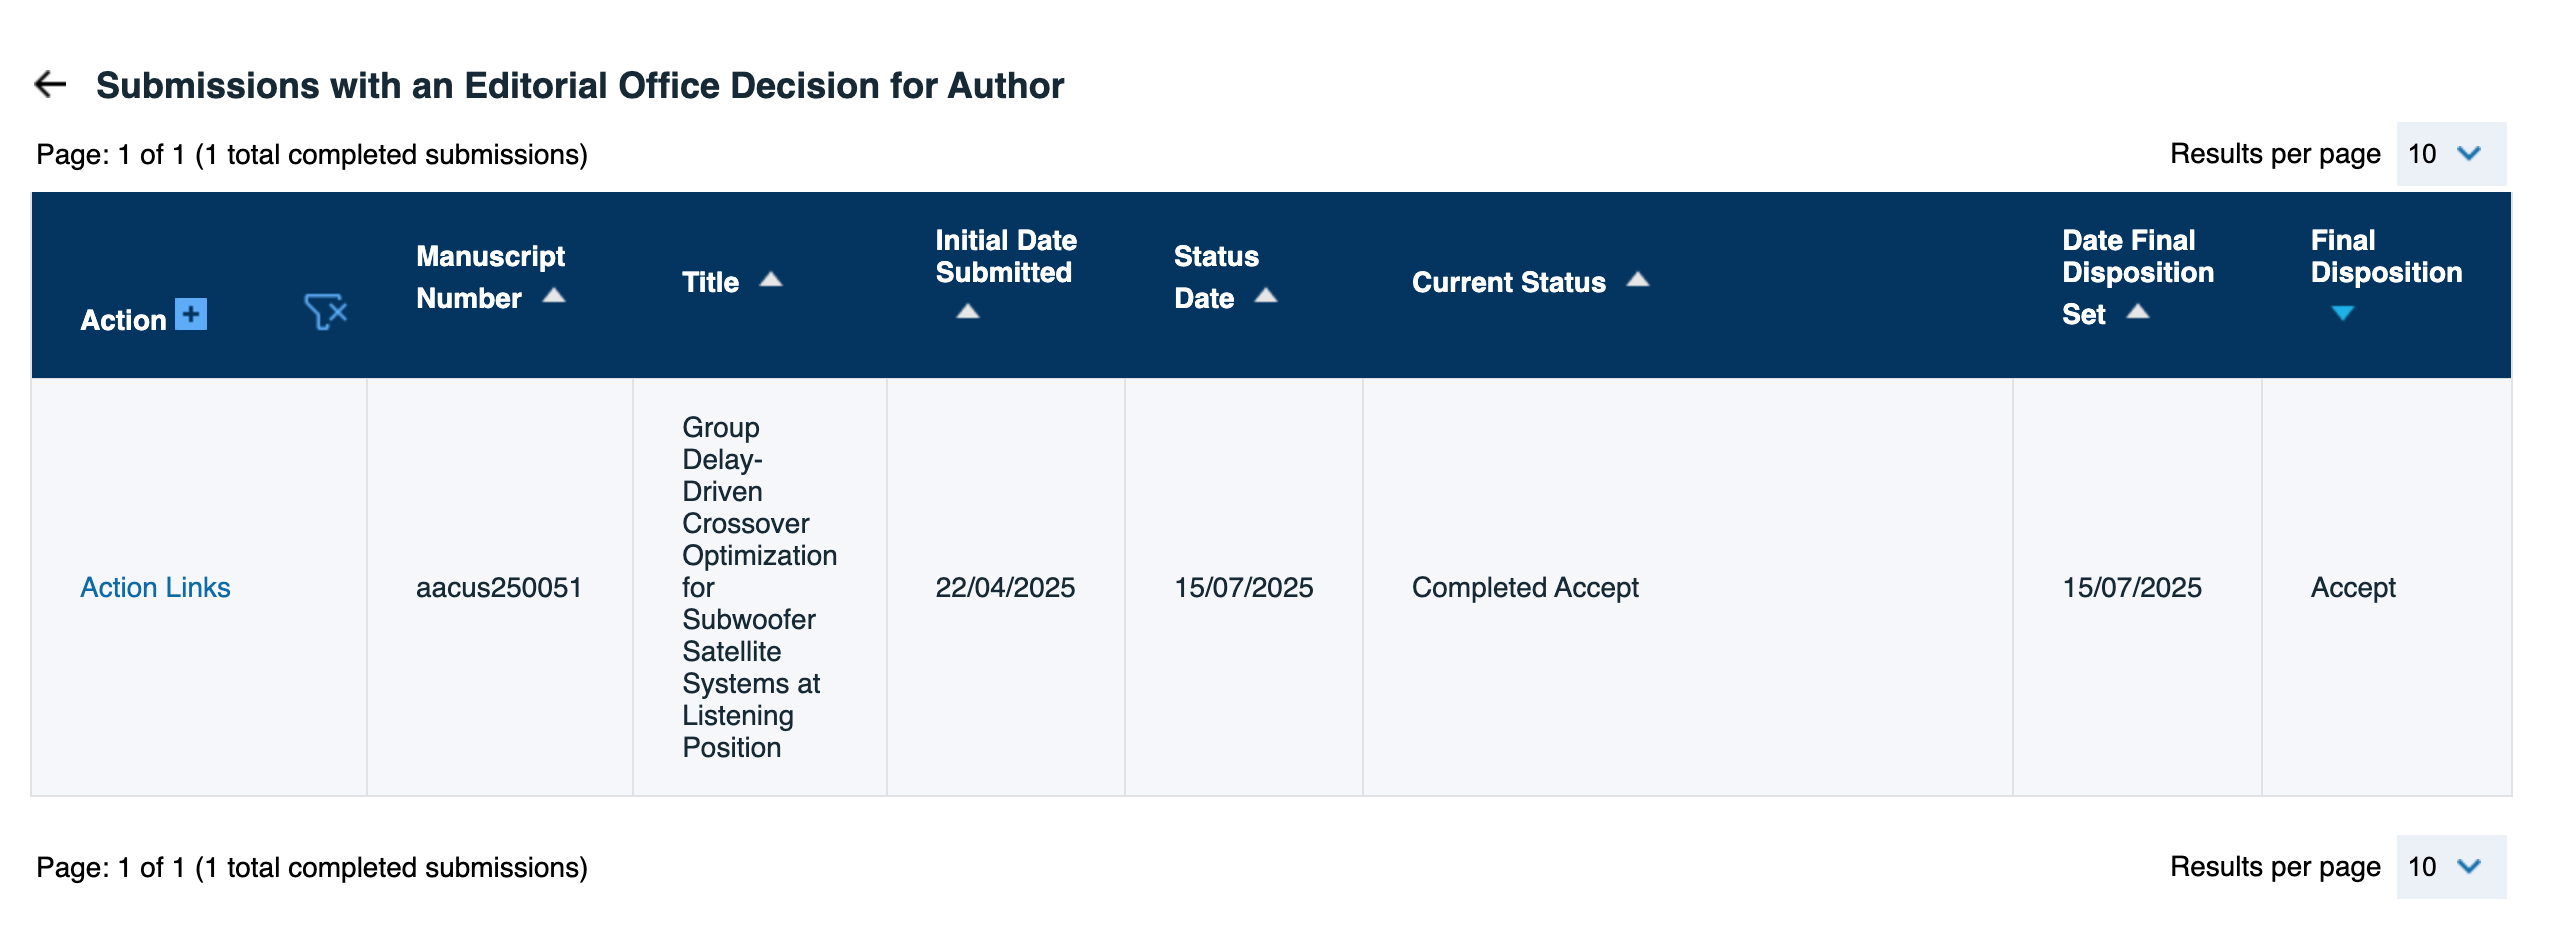Toggle Final Disposition sort direction arrow
This screenshot has width=2552, height=944.
coord(2342,313)
